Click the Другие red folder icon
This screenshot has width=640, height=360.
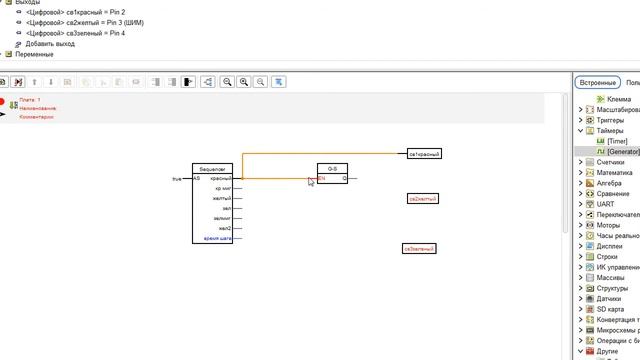[x=590, y=351]
